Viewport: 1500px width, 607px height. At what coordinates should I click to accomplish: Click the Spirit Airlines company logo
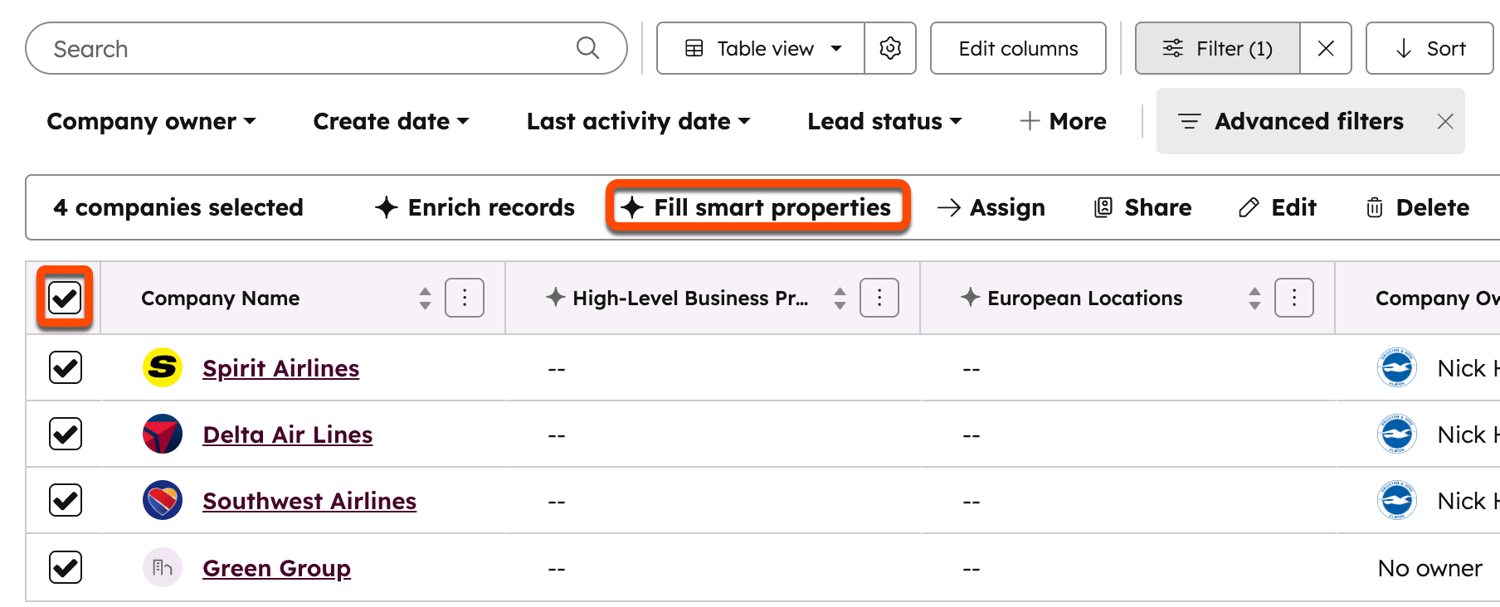point(162,367)
